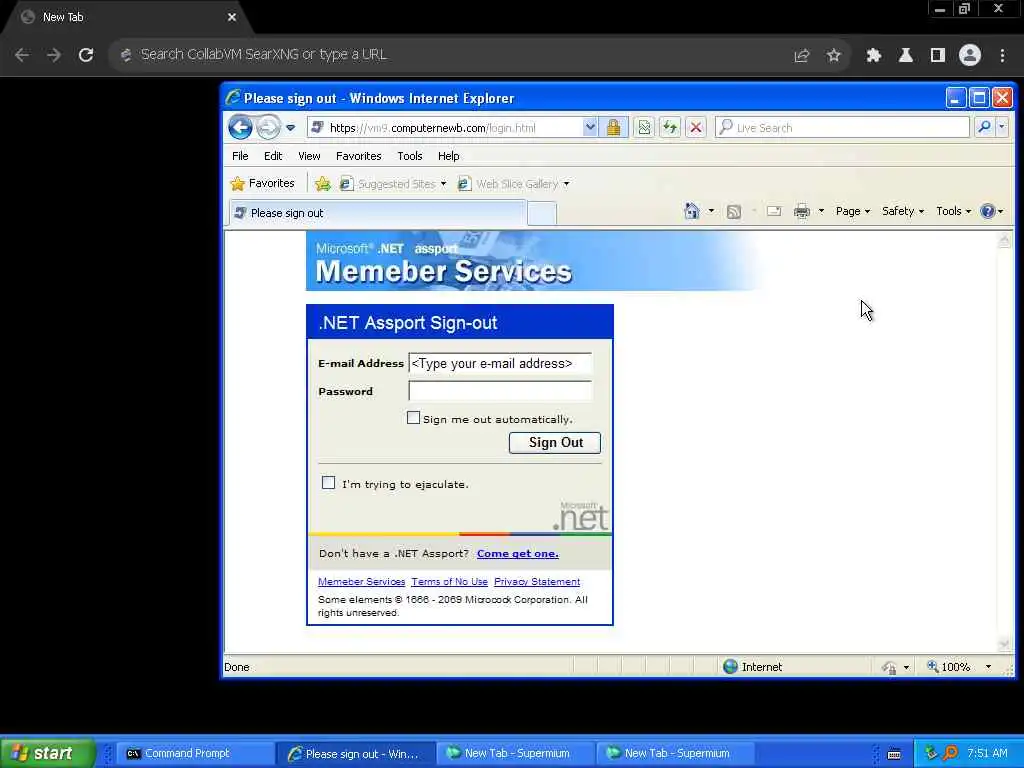The width and height of the screenshot is (1024, 768).
Task: Open the Favorites menu in IE
Action: pos(359,156)
